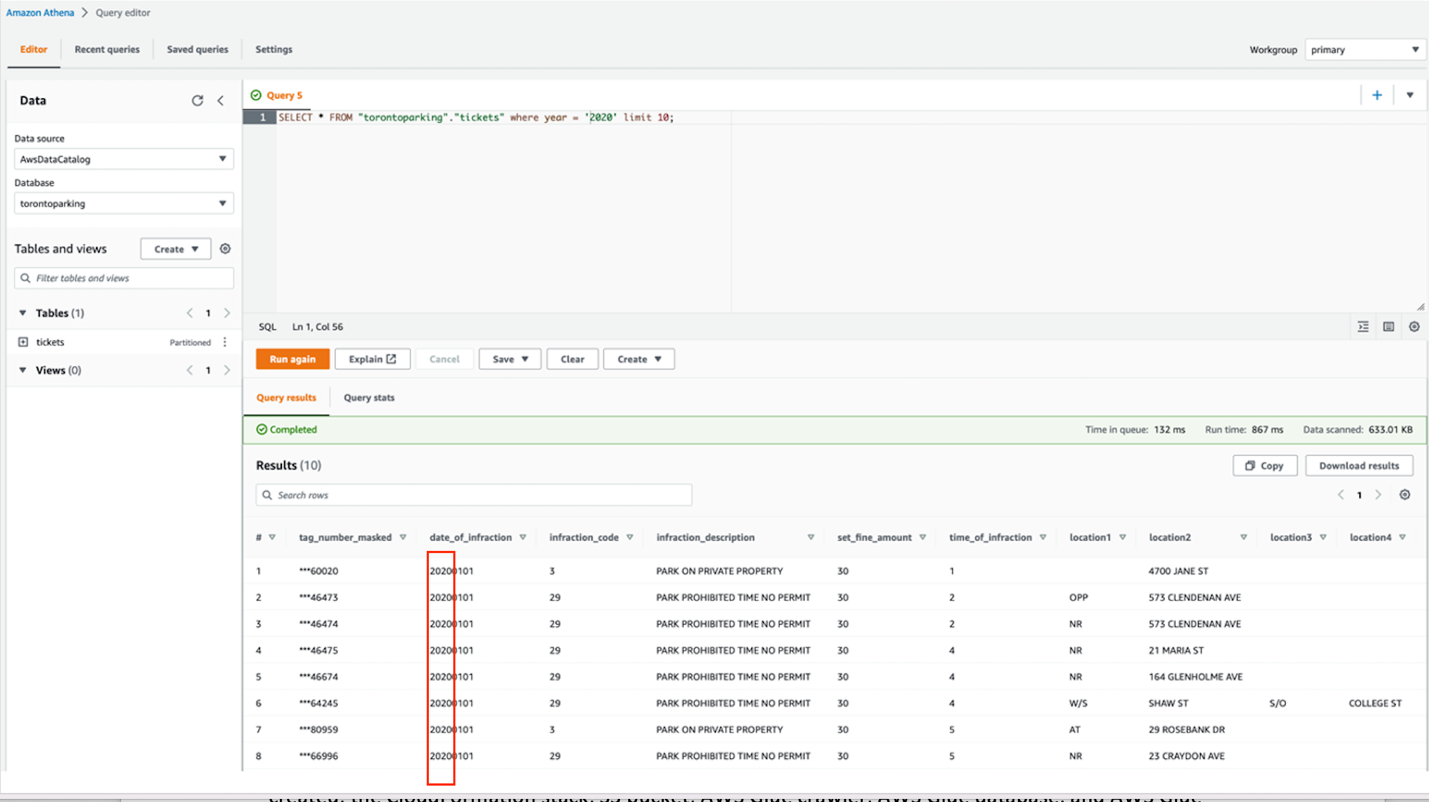Refresh the Data panel

tap(197, 101)
